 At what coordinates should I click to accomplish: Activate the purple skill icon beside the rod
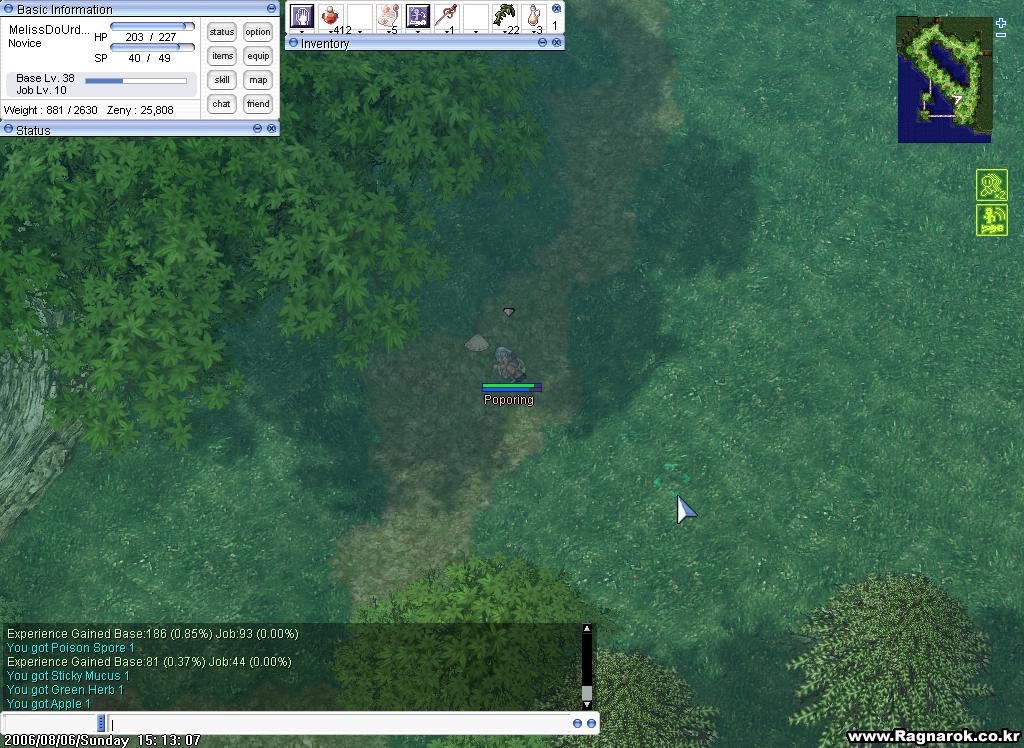click(418, 16)
